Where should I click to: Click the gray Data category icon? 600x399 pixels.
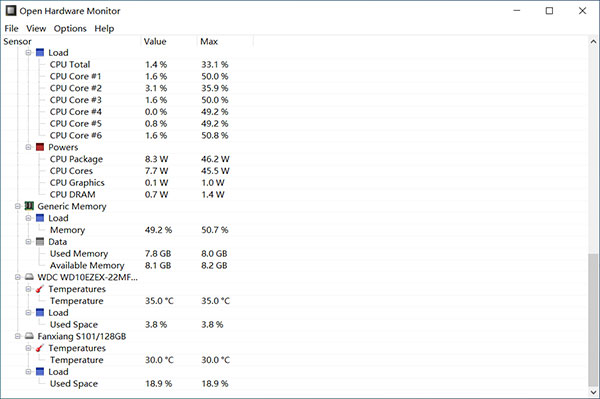point(40,241)
